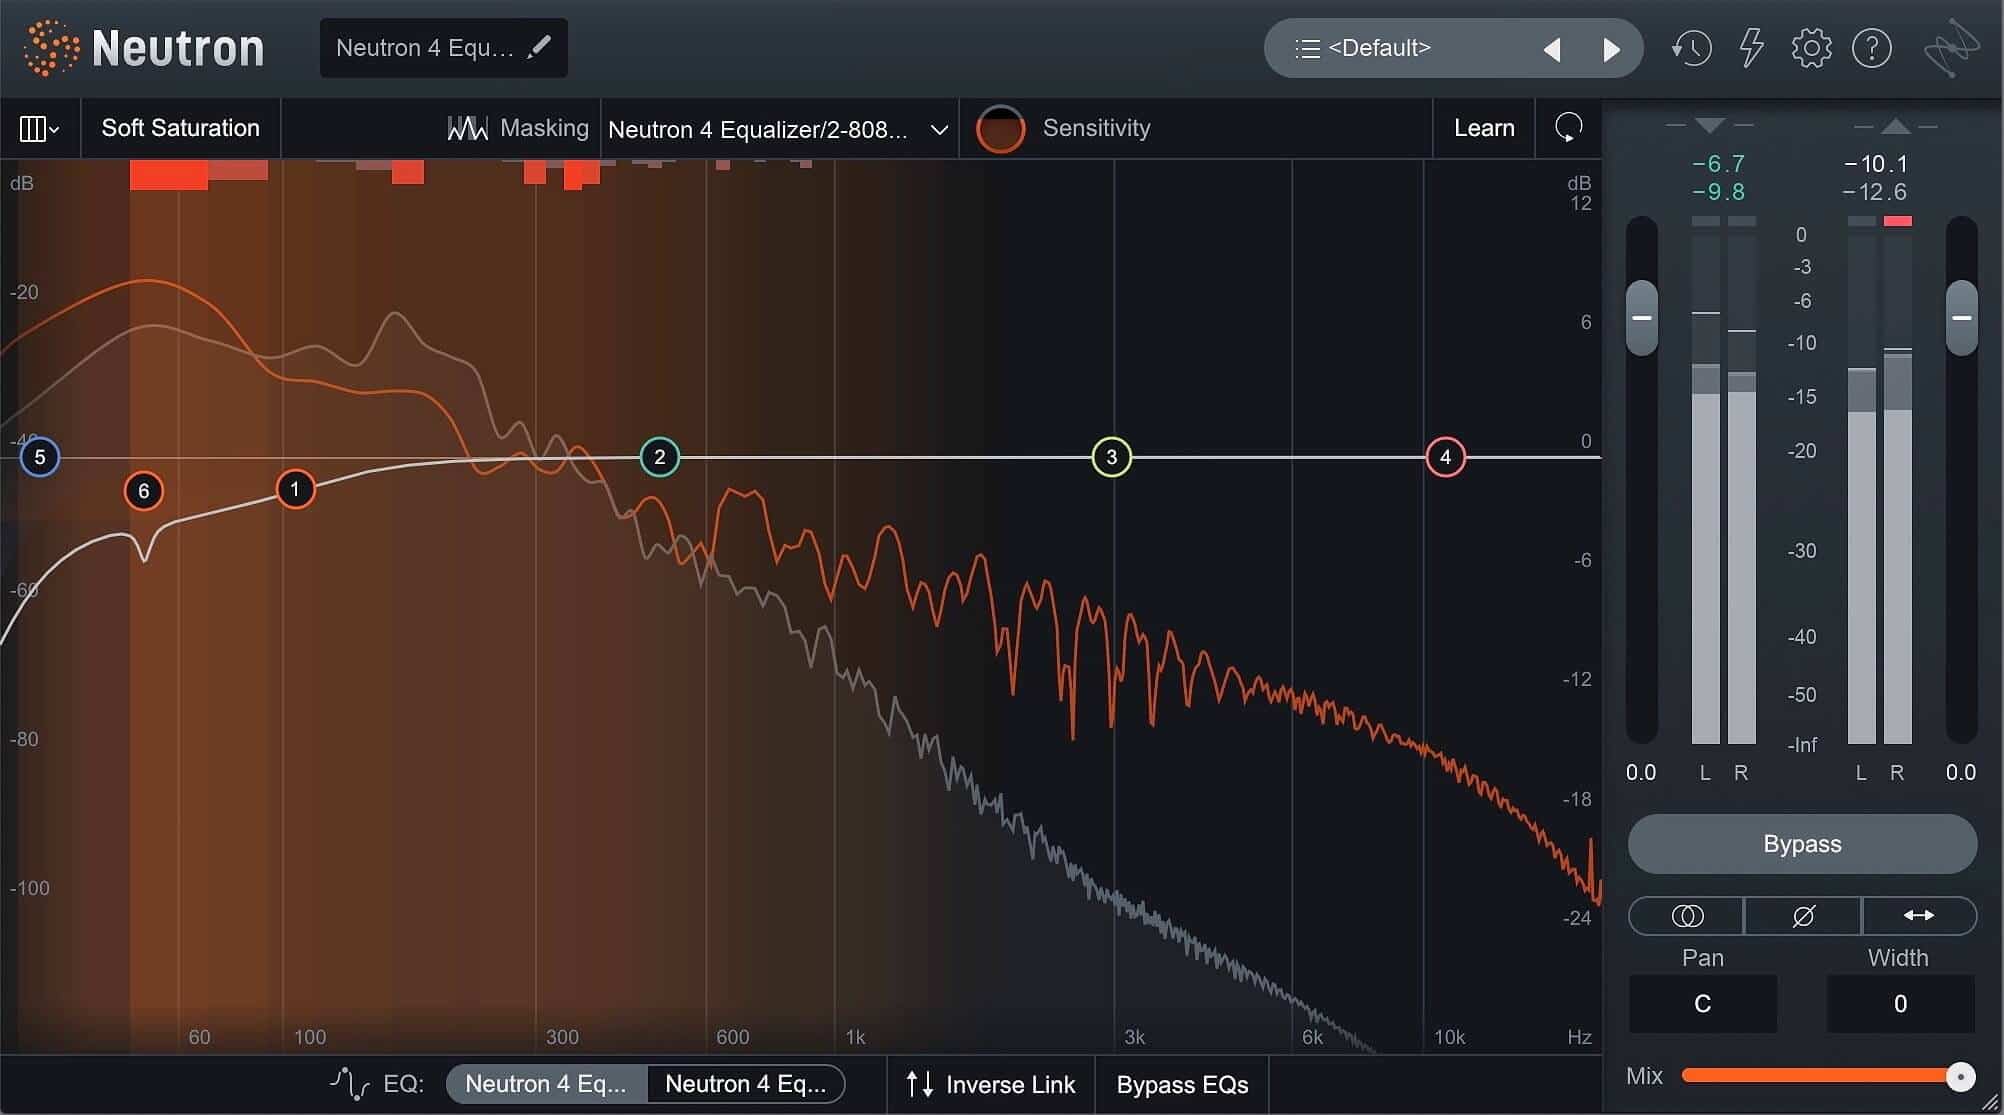This screenshot has width=2004, height=1115.
Task: Click the input peak reading -6.7
Action: pyautogui.click(x=1718, y=164)
